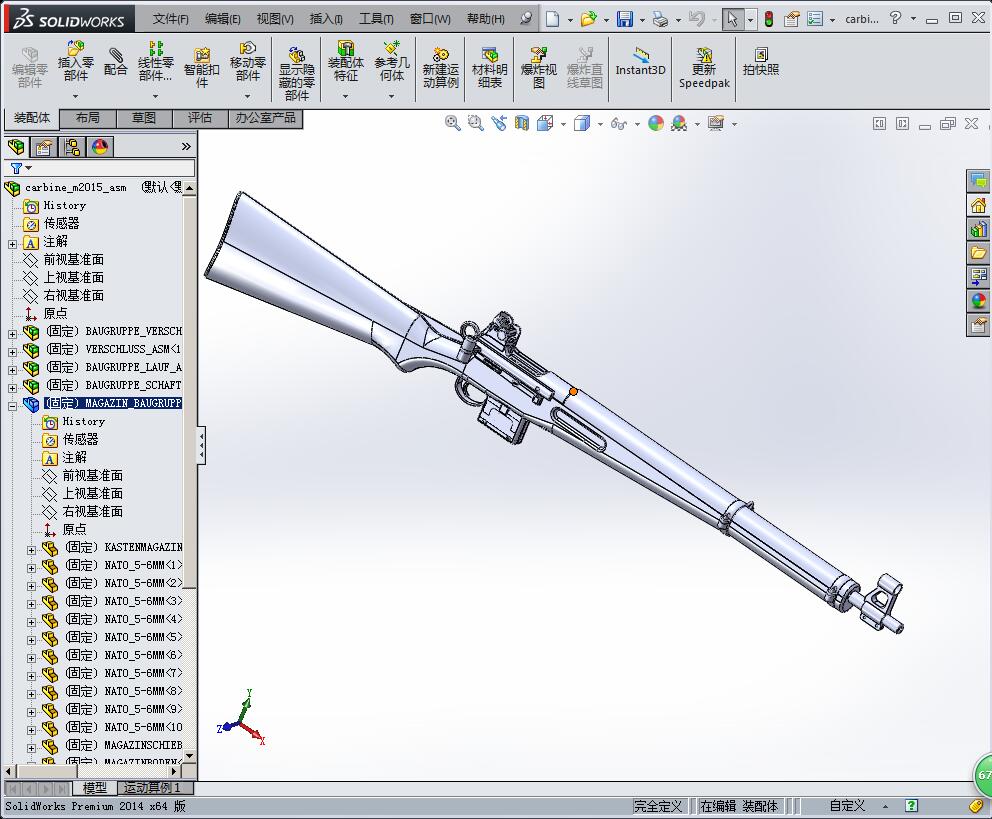This screenshot has height=819, width=992.
Task: Click Save disk icon in title toolbar
Action: pos(625,19)
